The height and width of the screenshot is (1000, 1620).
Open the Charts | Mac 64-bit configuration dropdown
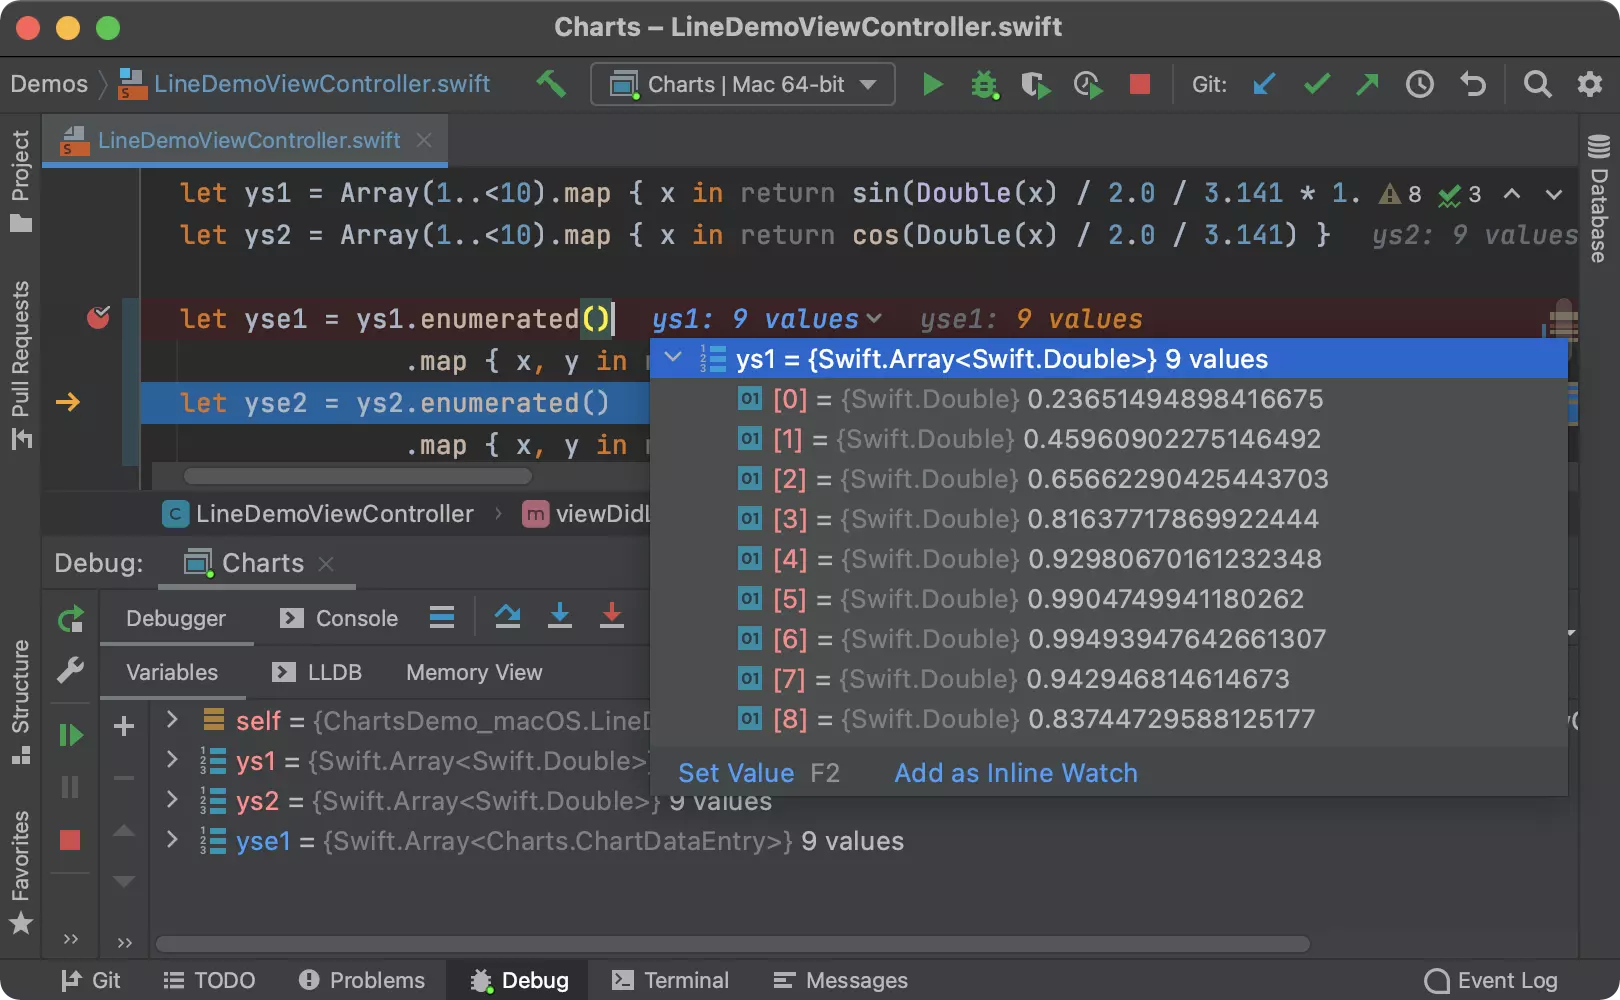742,85
